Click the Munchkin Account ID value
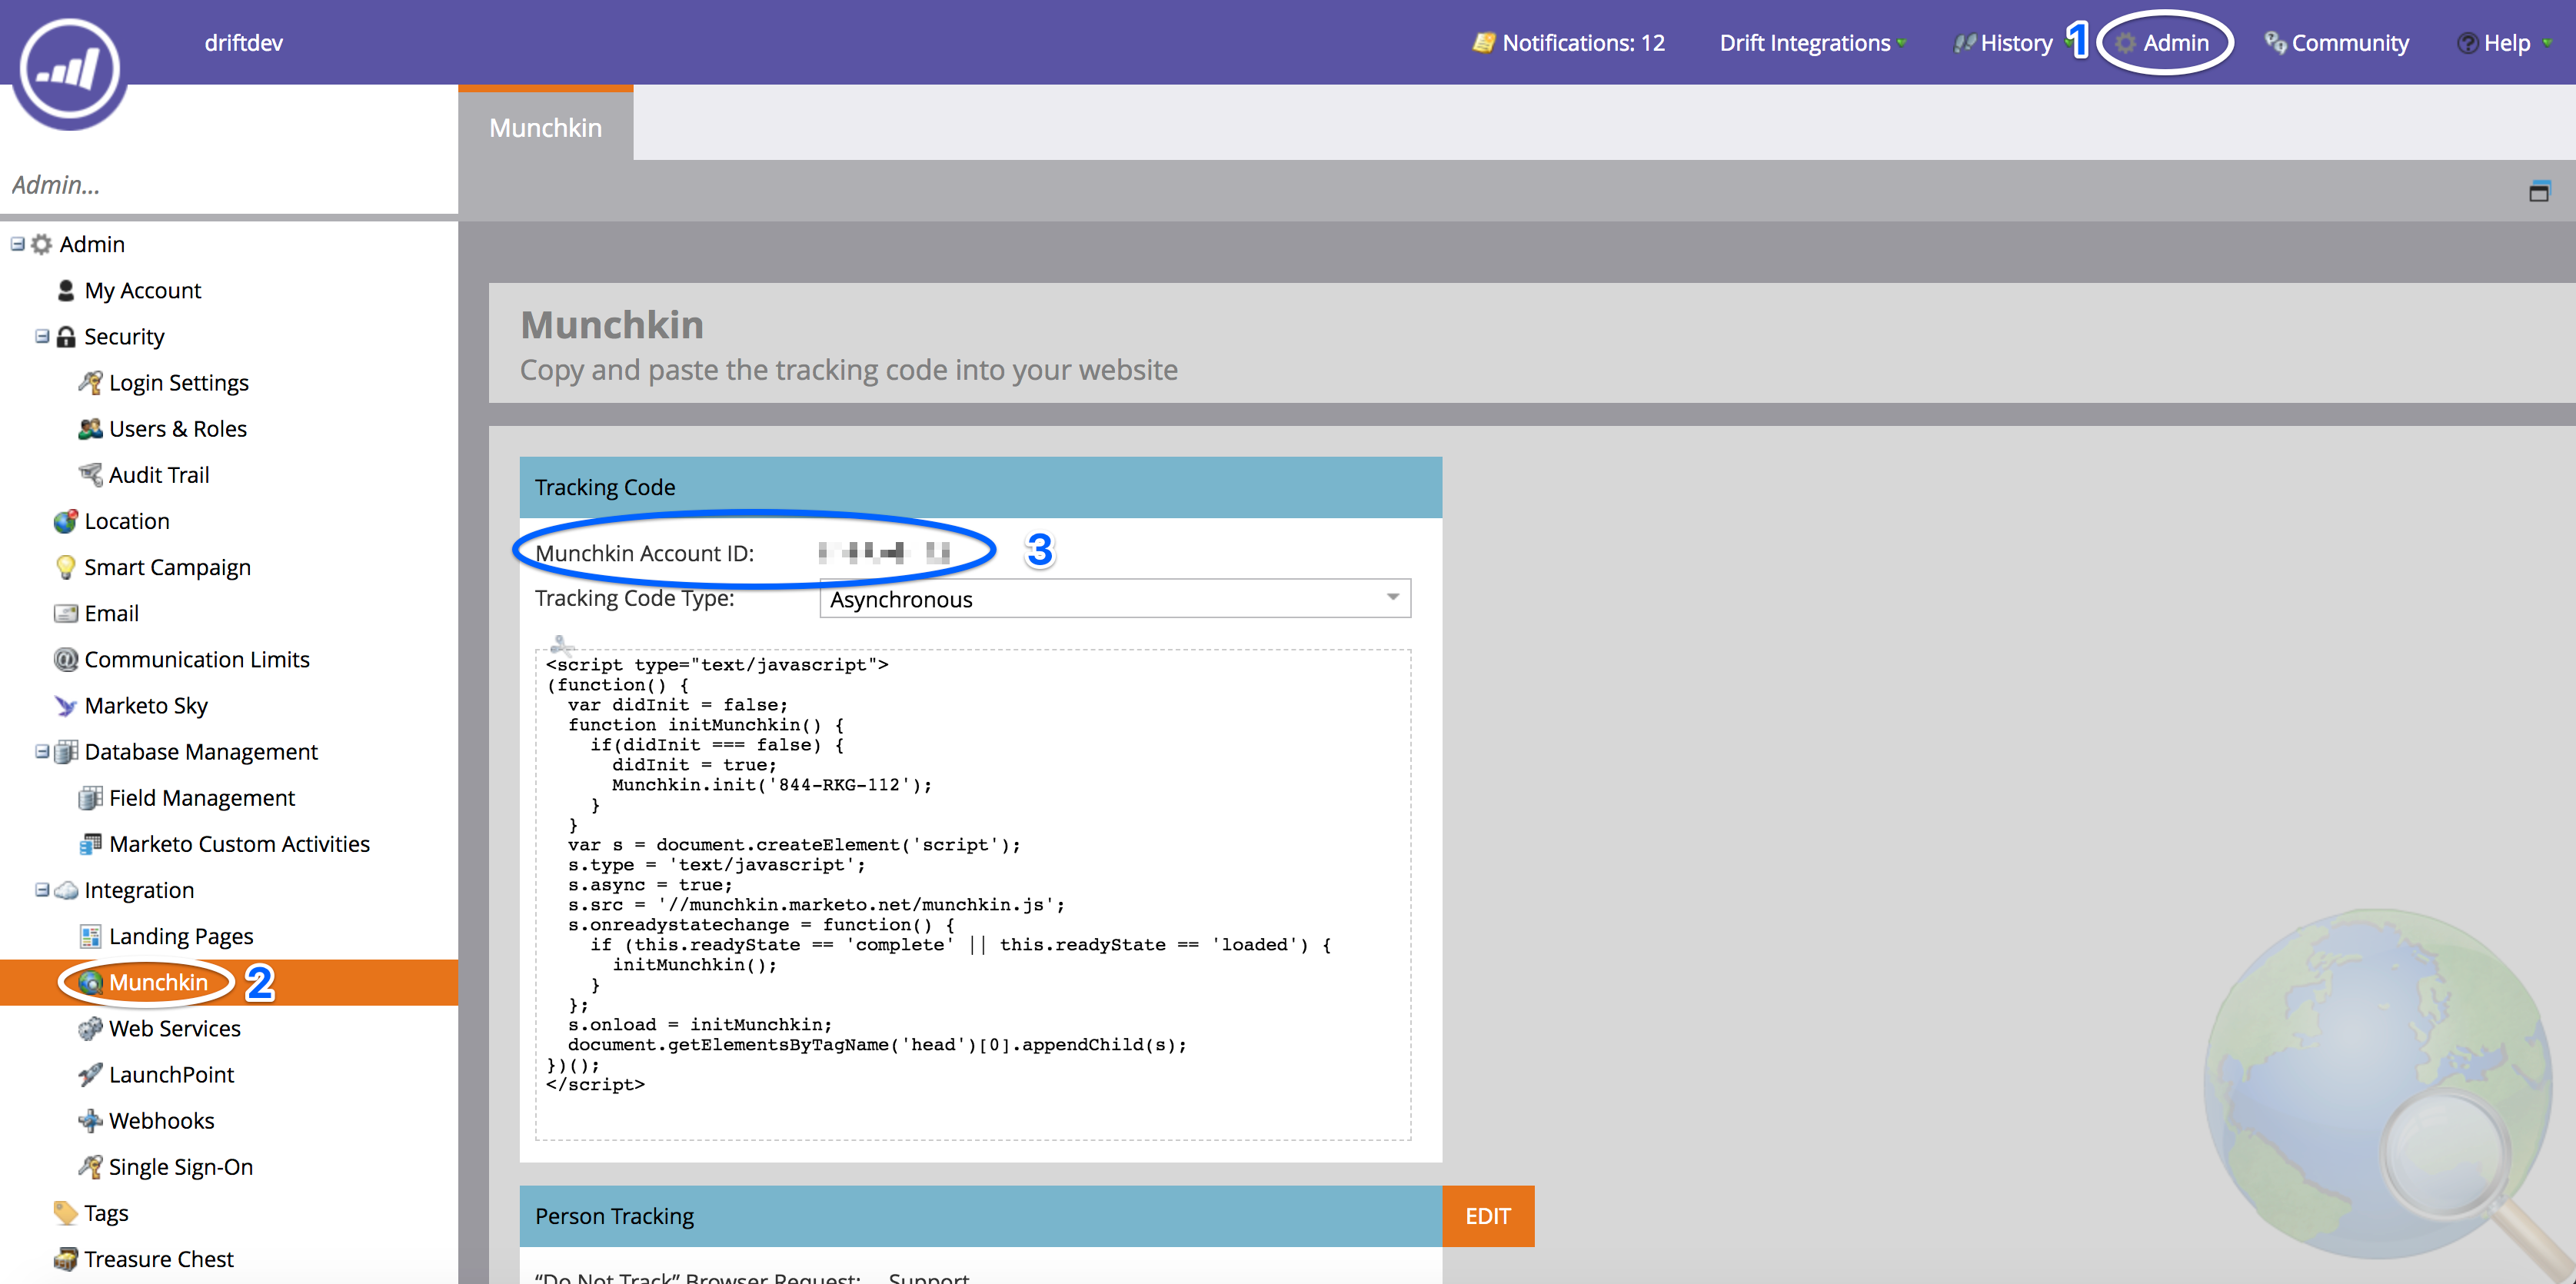The image size is (2576, 1284). 884,552
